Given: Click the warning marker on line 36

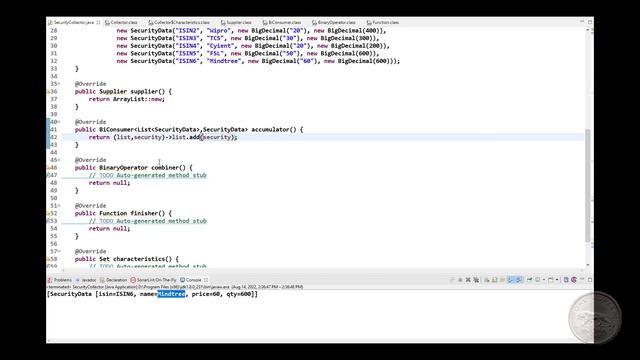Looking at the screenshot, I should coord(49,92).
